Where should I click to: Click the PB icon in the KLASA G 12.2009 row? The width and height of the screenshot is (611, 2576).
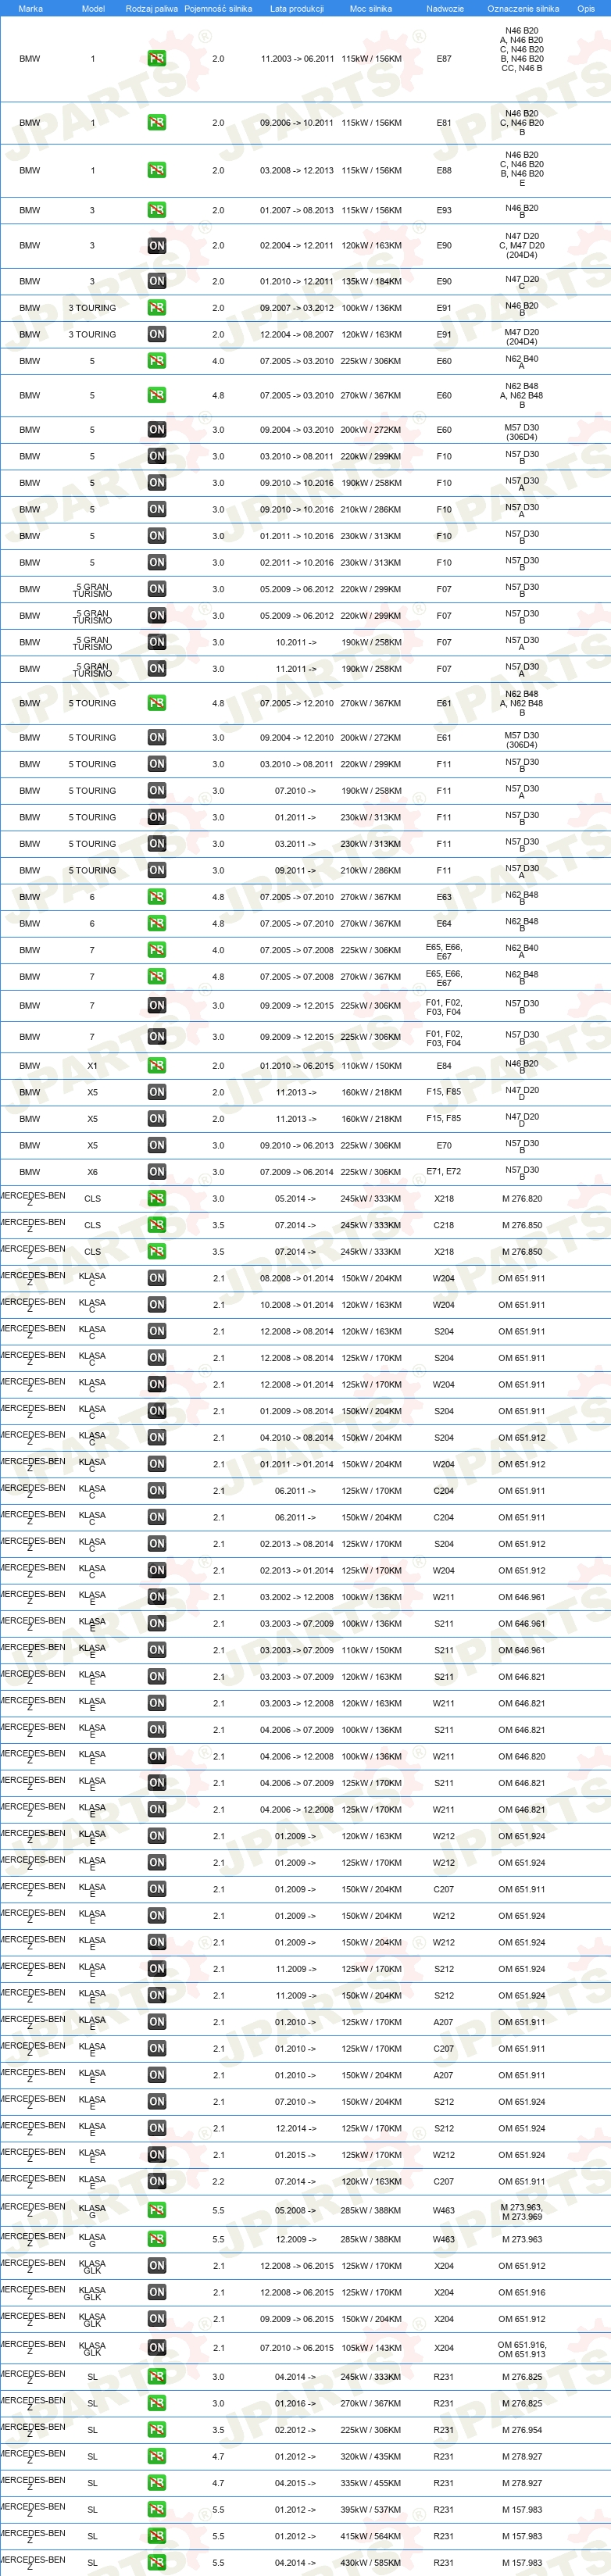tap(157, 2240)
